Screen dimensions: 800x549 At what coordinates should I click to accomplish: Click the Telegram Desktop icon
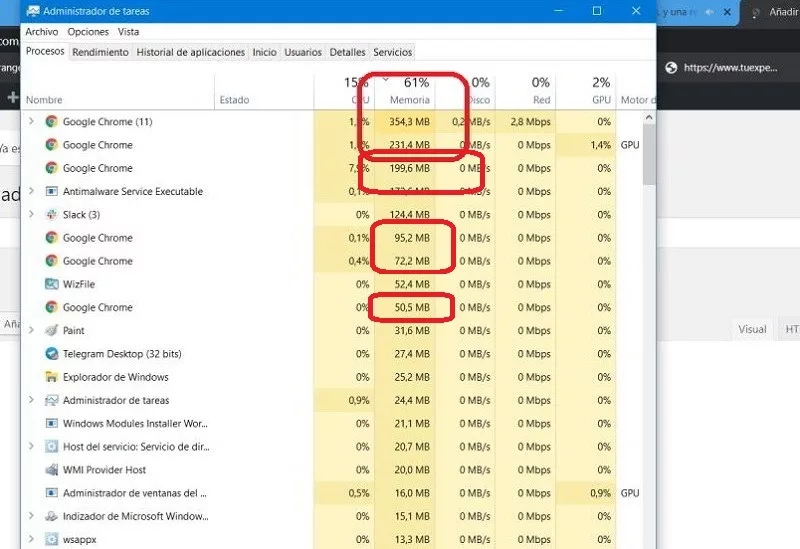pyautogui.click(x=52, y=354)
